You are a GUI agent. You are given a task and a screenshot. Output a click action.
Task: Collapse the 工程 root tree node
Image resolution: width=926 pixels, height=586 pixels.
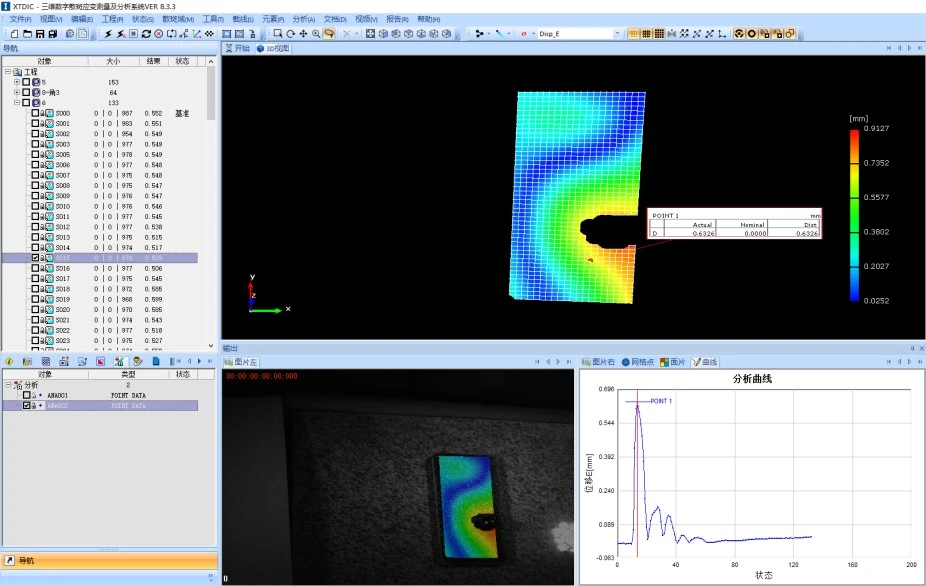coord(8,71)
